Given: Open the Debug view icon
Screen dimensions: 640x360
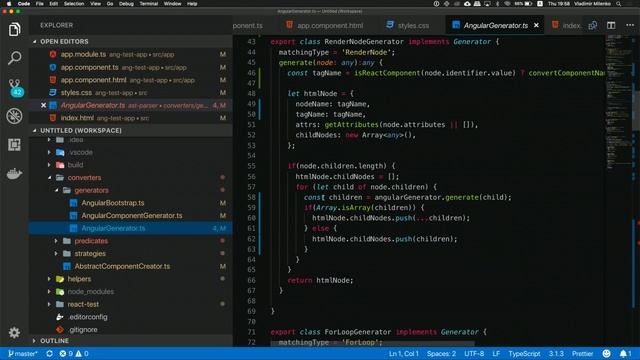Looking at the screenshot, I should [x=14, y=116].
